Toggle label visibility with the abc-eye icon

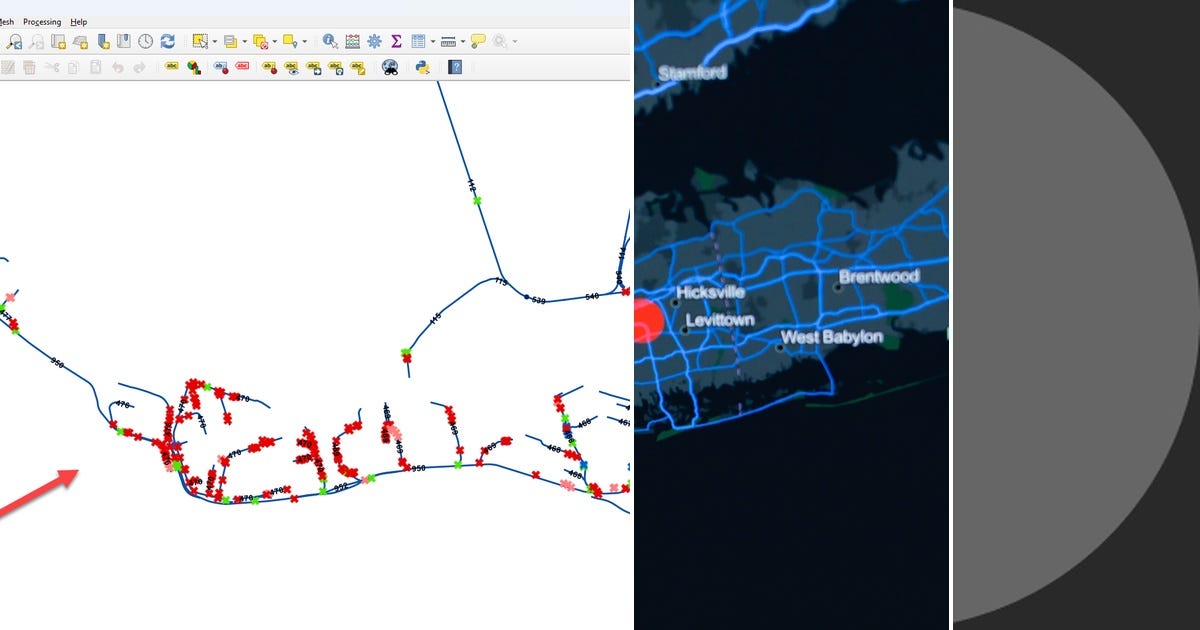click(x=291, y=66)
